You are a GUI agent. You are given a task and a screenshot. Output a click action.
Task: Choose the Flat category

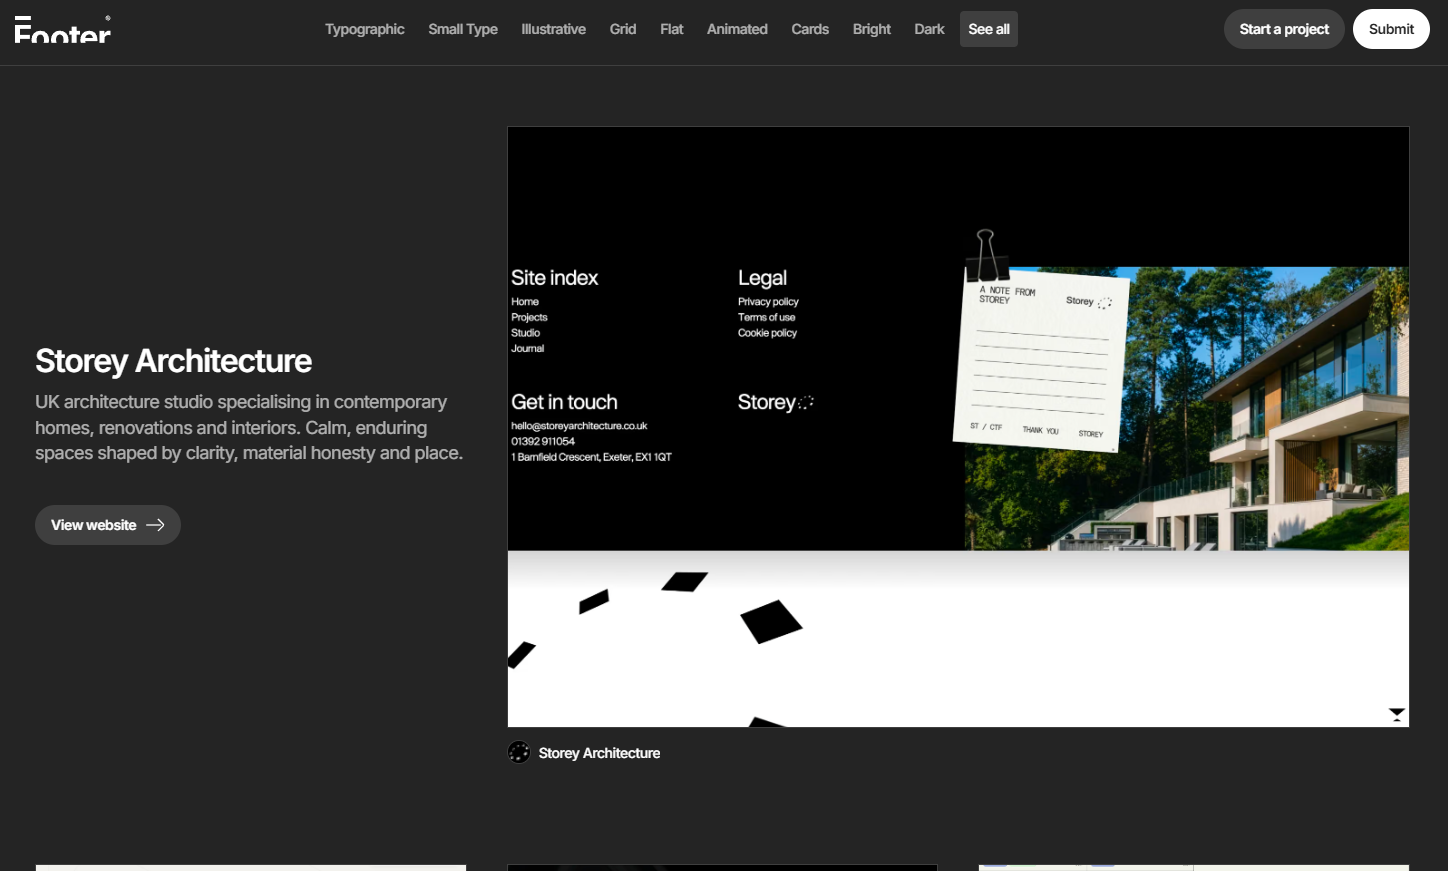coord(672,29)
